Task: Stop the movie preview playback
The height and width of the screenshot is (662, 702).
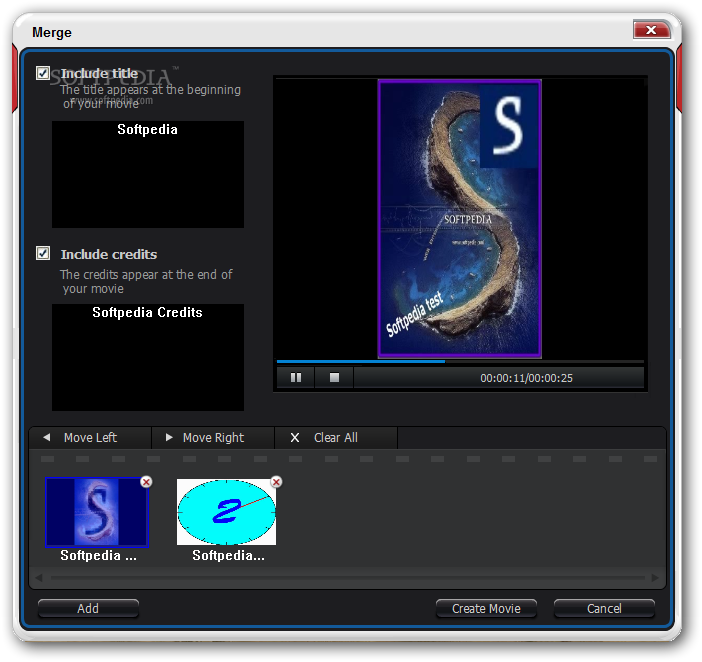Action: (334, 377)
